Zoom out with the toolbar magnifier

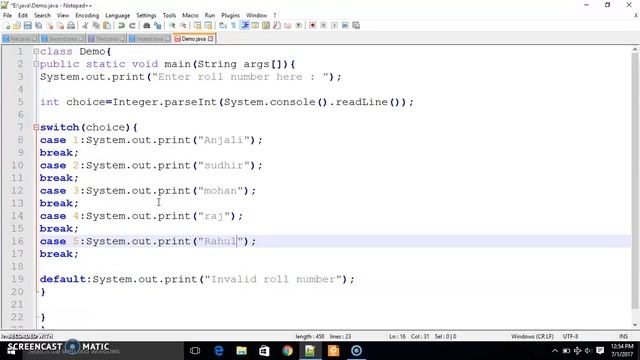point(183,25)
